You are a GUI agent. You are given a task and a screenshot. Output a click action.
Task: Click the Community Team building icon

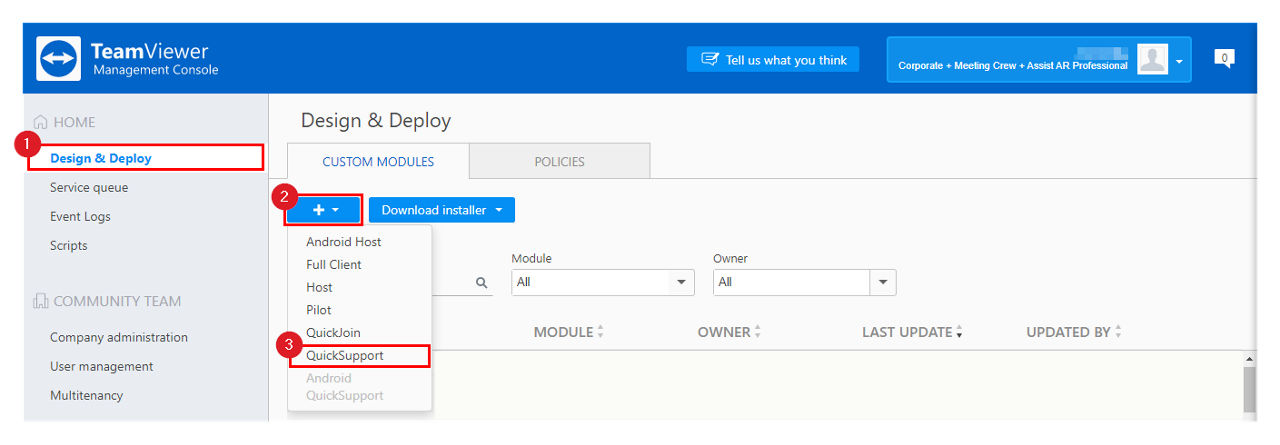tap(40, 301)
